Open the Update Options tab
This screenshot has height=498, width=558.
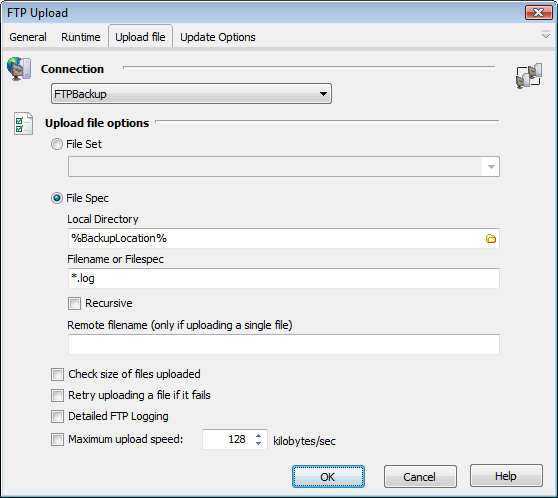(x=218, y=37)
